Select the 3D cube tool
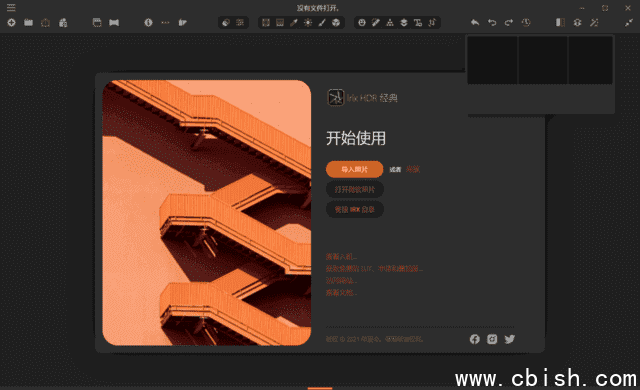The image size is (640, 390). [336, 22]
